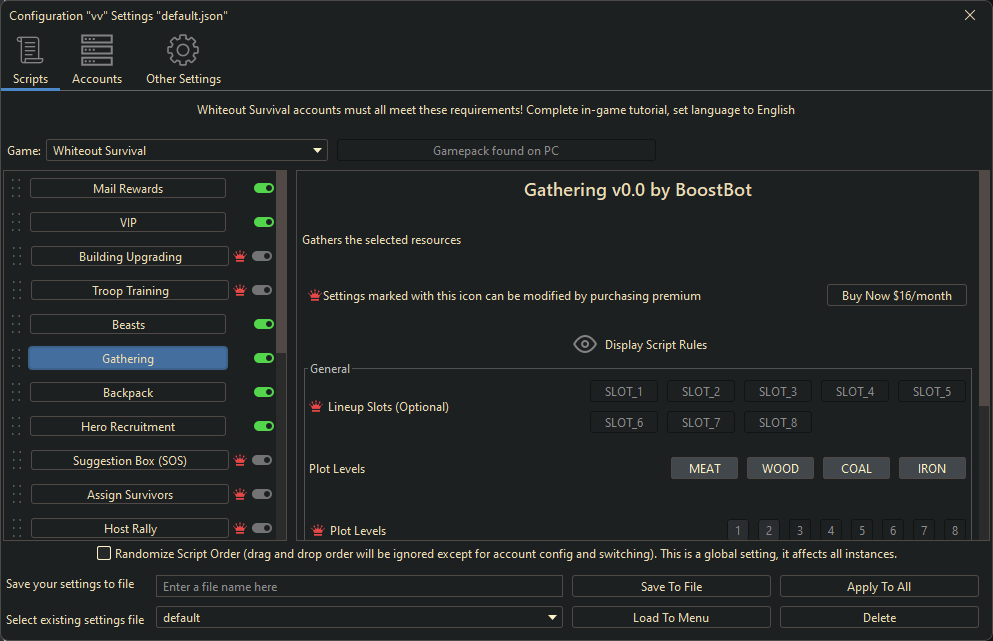The image size is (993, 641).
Task: Click the drag handle beside Suggestion Box (SOS)
Action: (x=16, y=460)
